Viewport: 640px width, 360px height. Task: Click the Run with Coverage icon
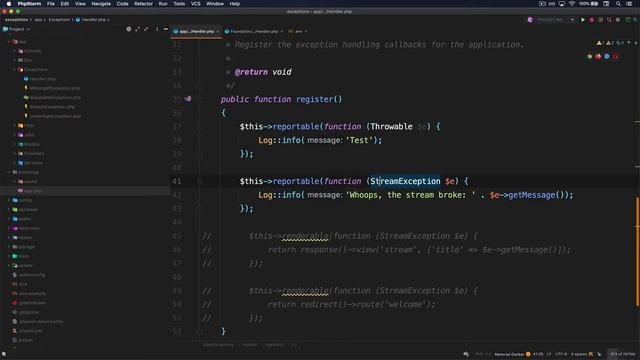[x=600, y=20]
